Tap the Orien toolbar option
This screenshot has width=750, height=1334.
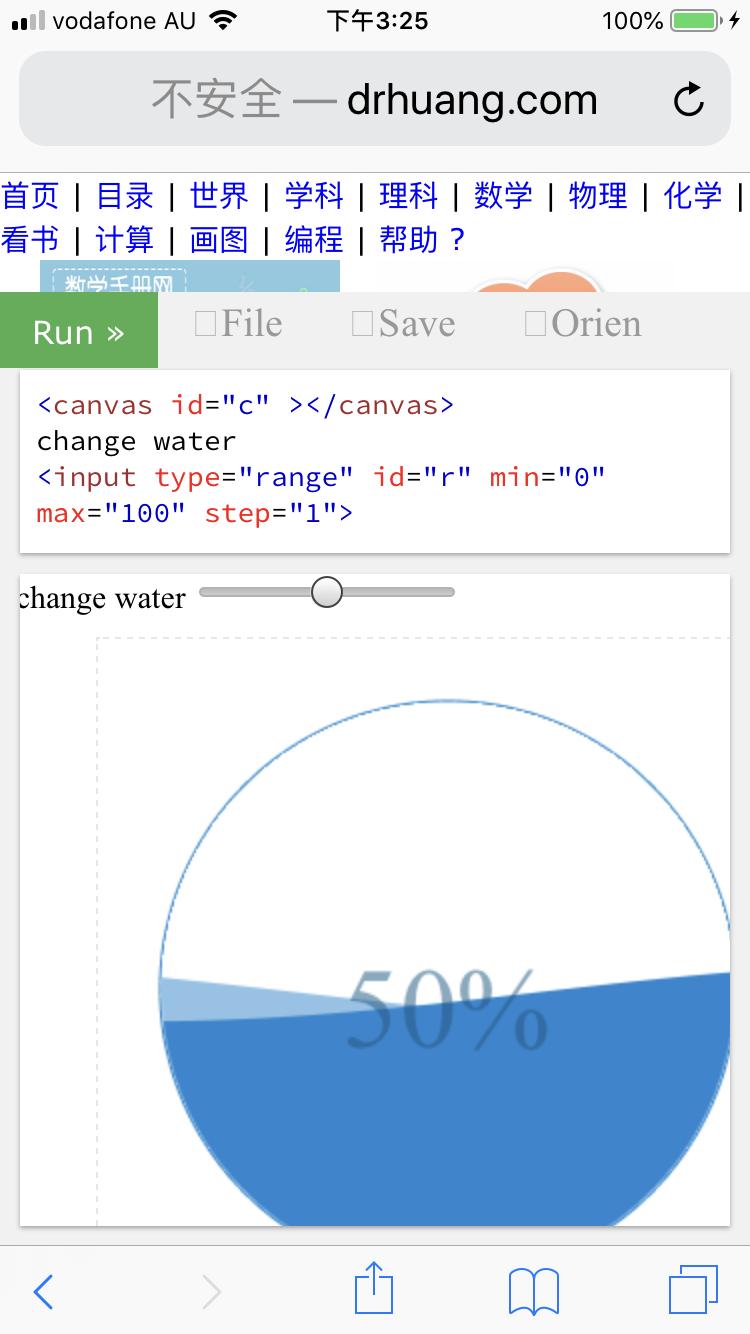coord(583,324)
